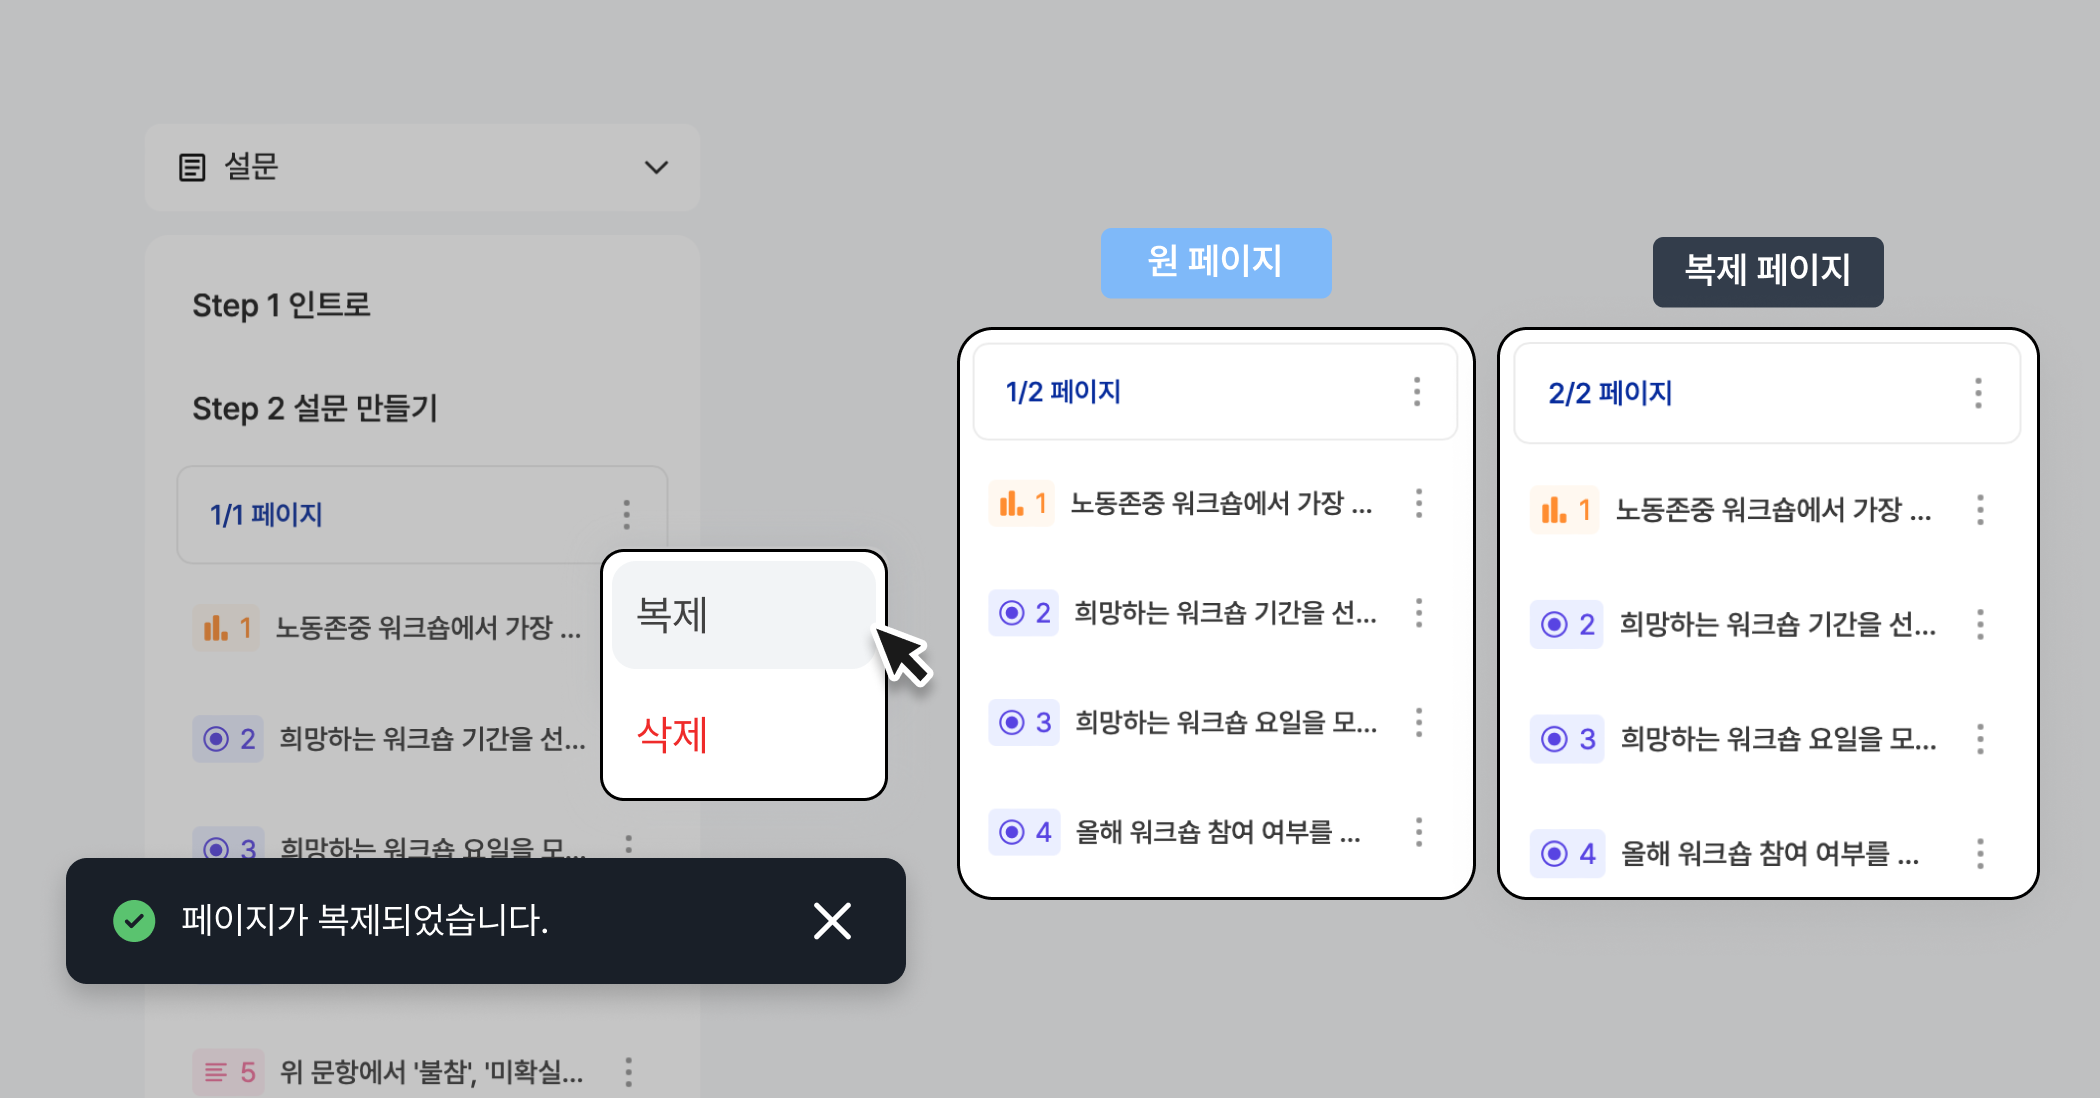Select question 2 희망하는 워크숍 기간 in sidebar
This screenshot has width=2100, height=1098.
point(430,739)
